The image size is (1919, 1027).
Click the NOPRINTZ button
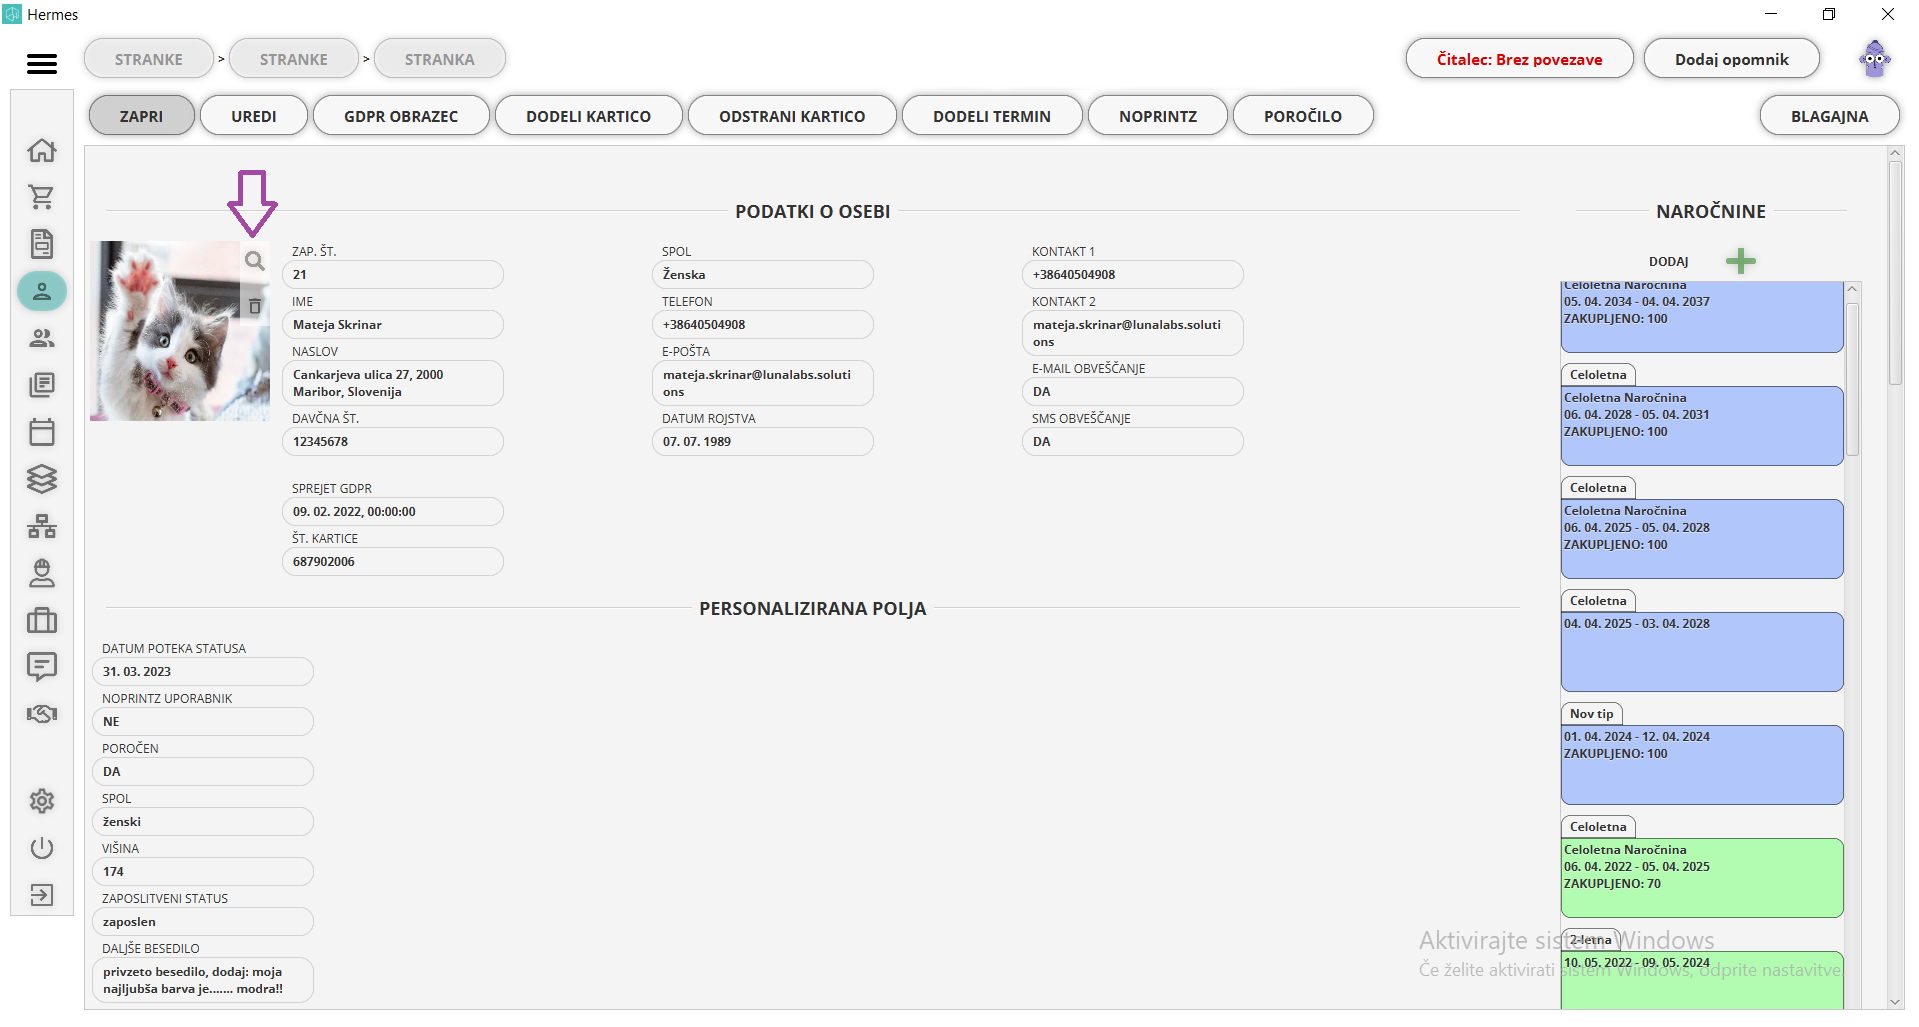pyautogui.click(x=1158, y=116)
